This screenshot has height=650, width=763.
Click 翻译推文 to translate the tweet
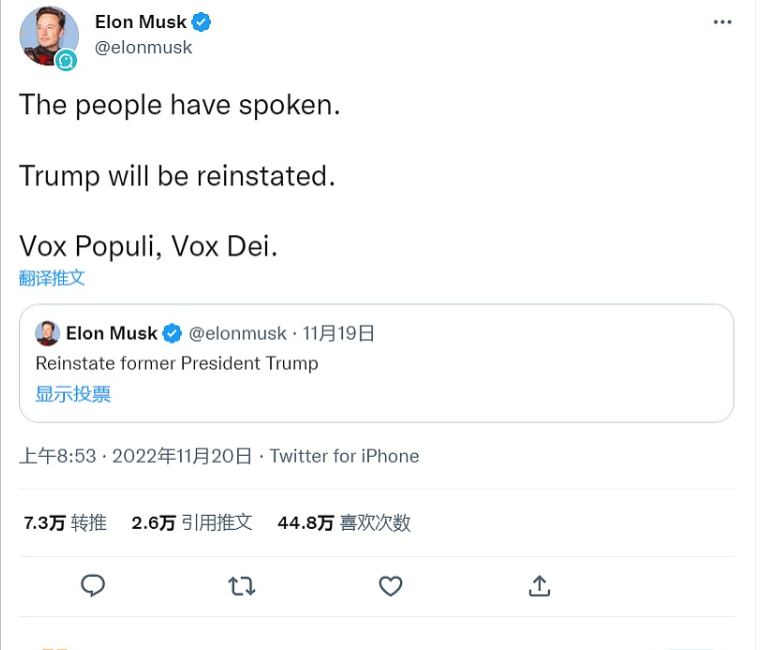(52, 278)
